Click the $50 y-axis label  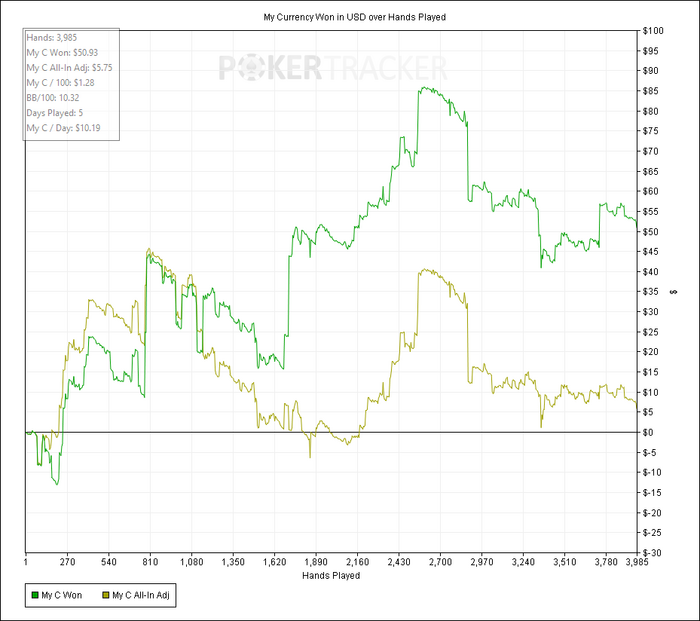(651, 232)
